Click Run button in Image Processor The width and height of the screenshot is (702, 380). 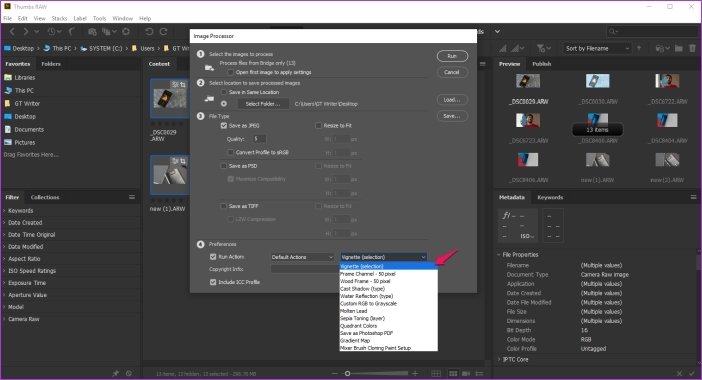coord(452,56)
